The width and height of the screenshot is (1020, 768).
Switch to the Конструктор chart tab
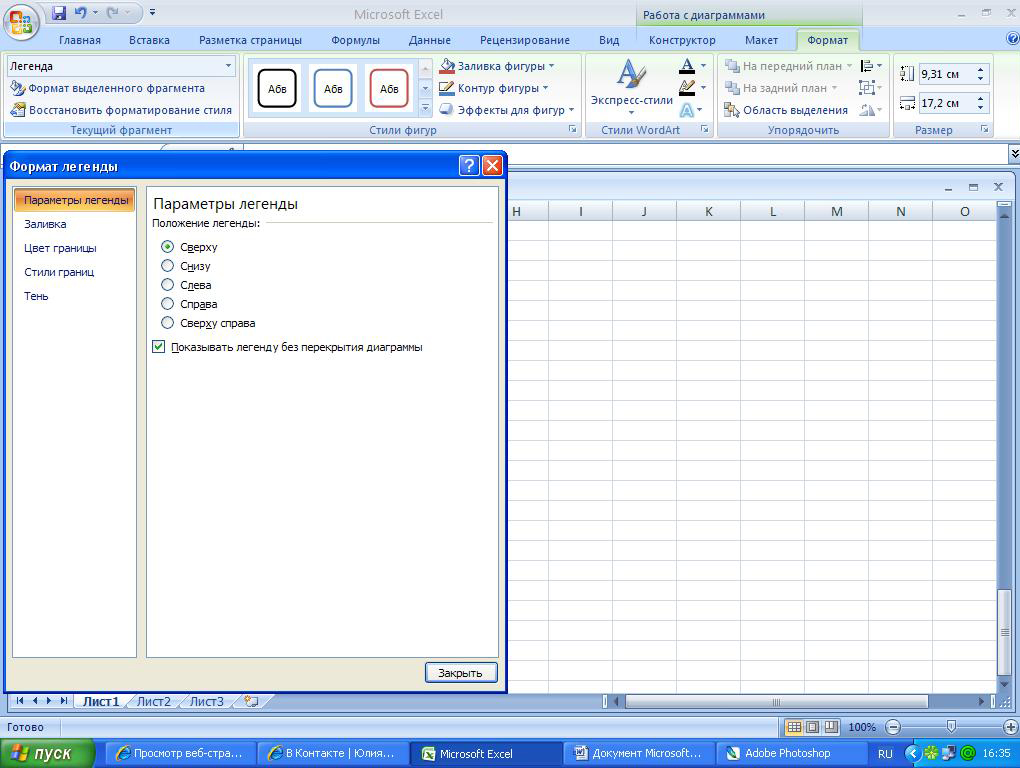pos(682,40)
